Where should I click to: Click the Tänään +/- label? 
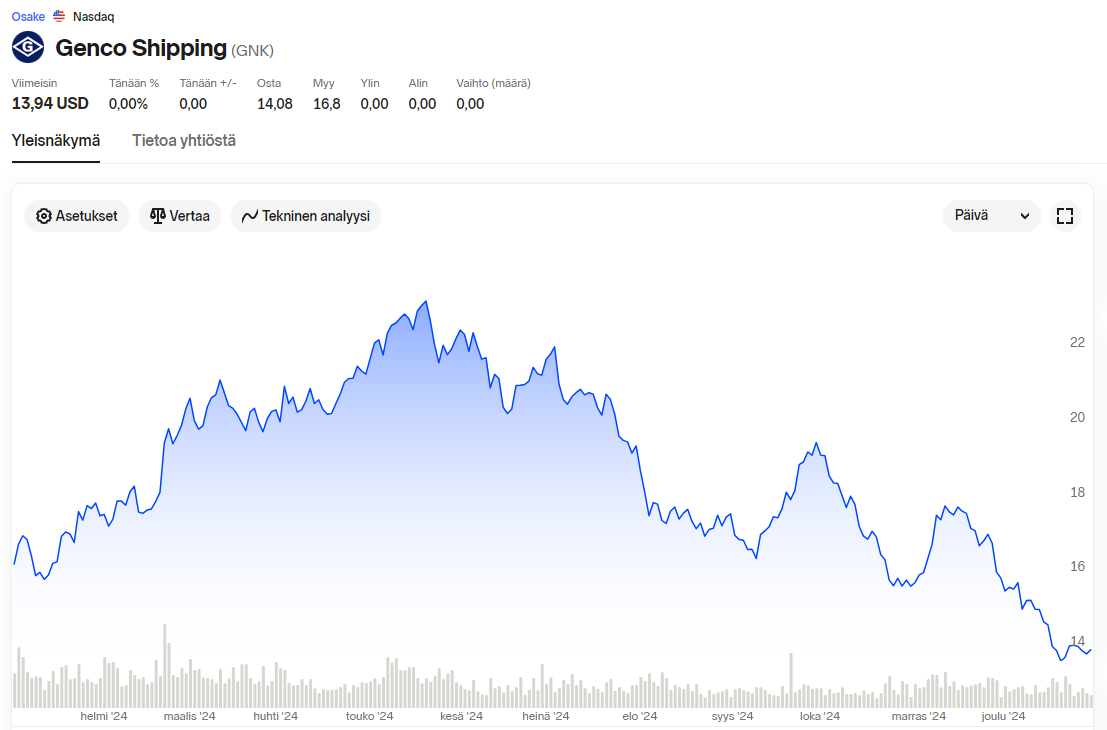[x=208, y=83]
